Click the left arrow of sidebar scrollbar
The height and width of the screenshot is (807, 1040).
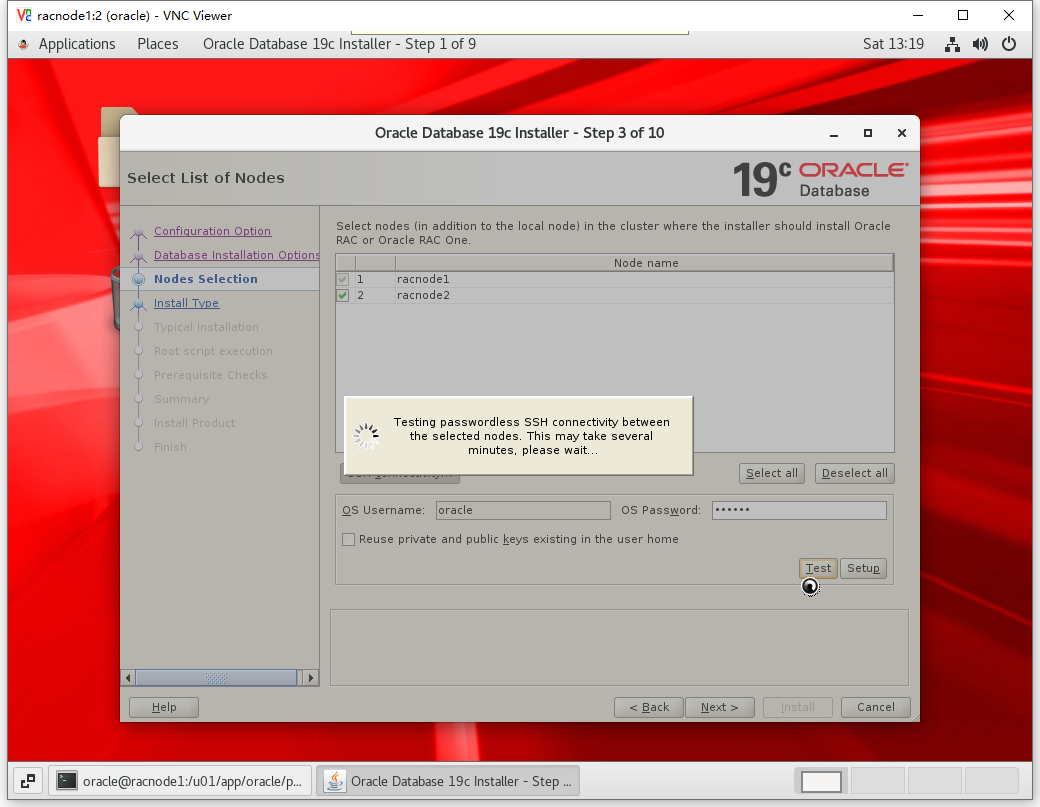127,678
